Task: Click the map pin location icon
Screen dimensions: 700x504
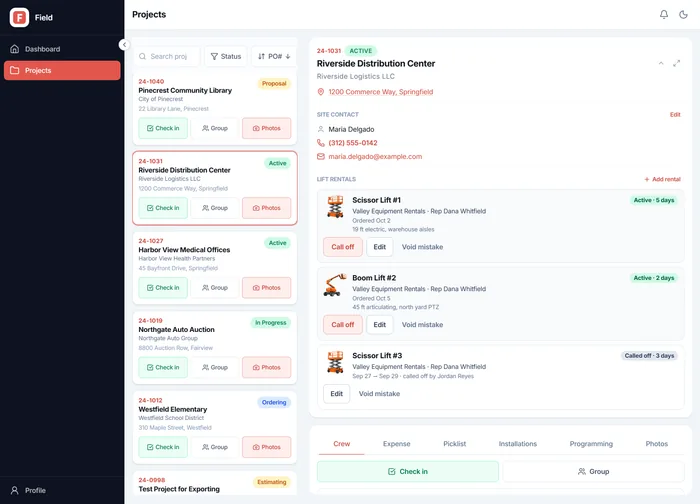Action: click(321, 92)
